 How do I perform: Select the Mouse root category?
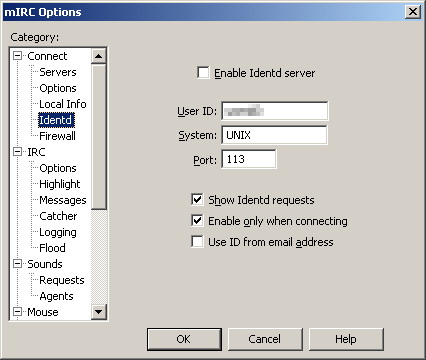point(43,312)
